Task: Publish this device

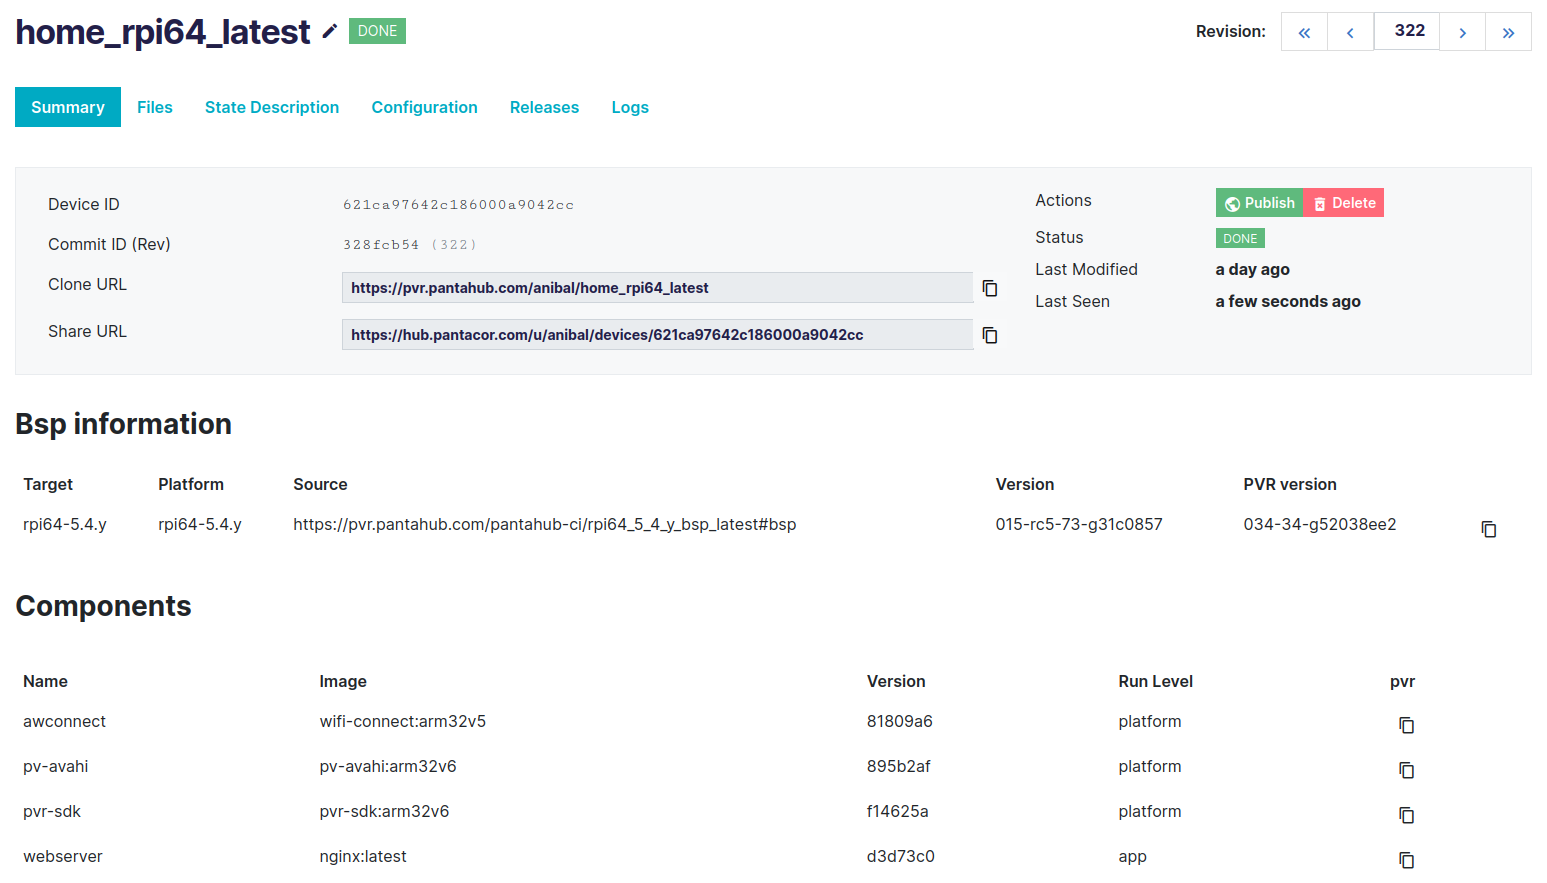Action: [x=1260, y=203]
